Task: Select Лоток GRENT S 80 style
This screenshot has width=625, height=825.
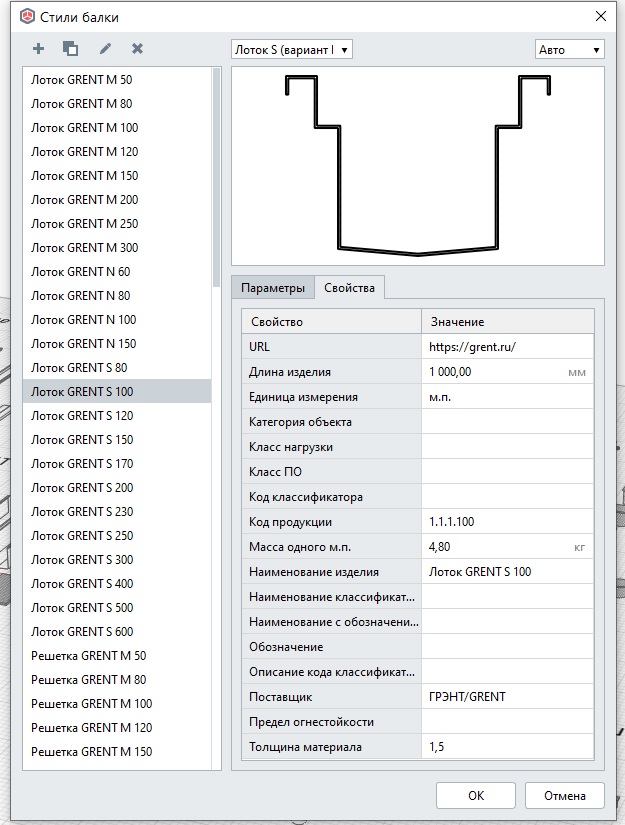Action: [117, 368]
